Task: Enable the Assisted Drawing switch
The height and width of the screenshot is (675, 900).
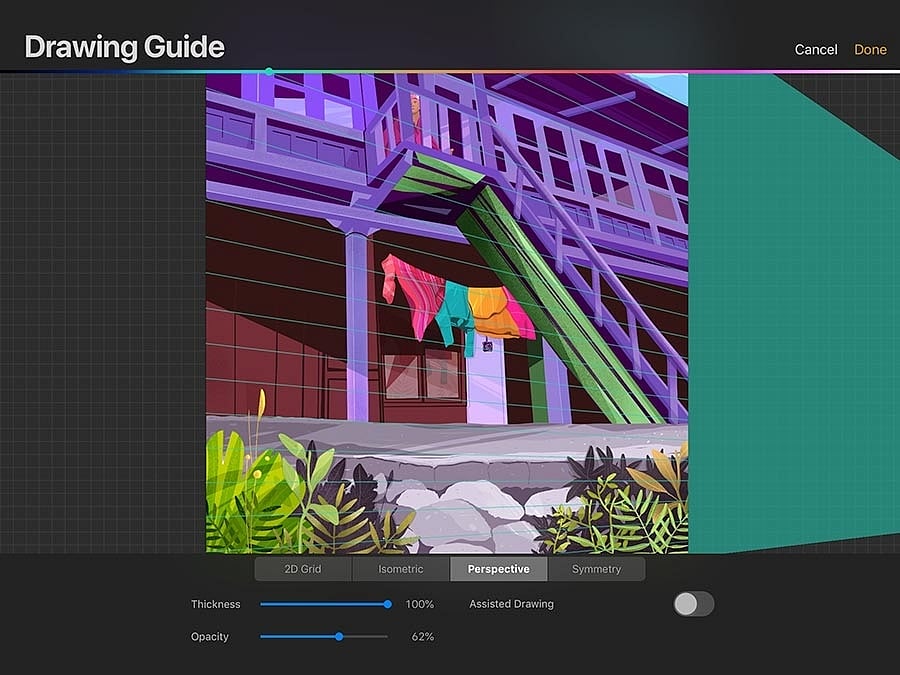Action: point(694,604)
